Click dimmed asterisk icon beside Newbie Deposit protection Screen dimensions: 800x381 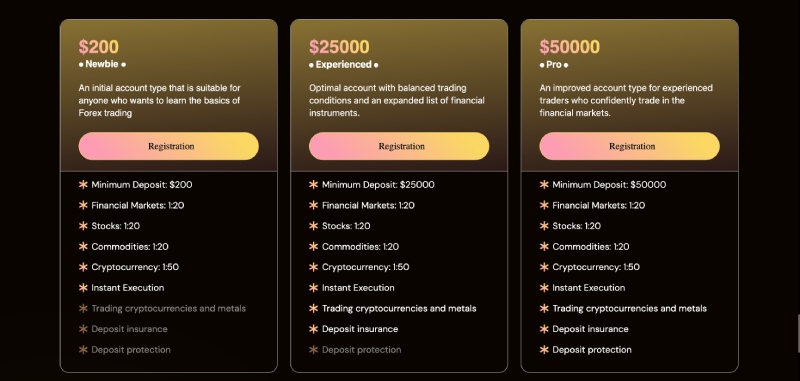pyautogui.click(x=83, y=349)
